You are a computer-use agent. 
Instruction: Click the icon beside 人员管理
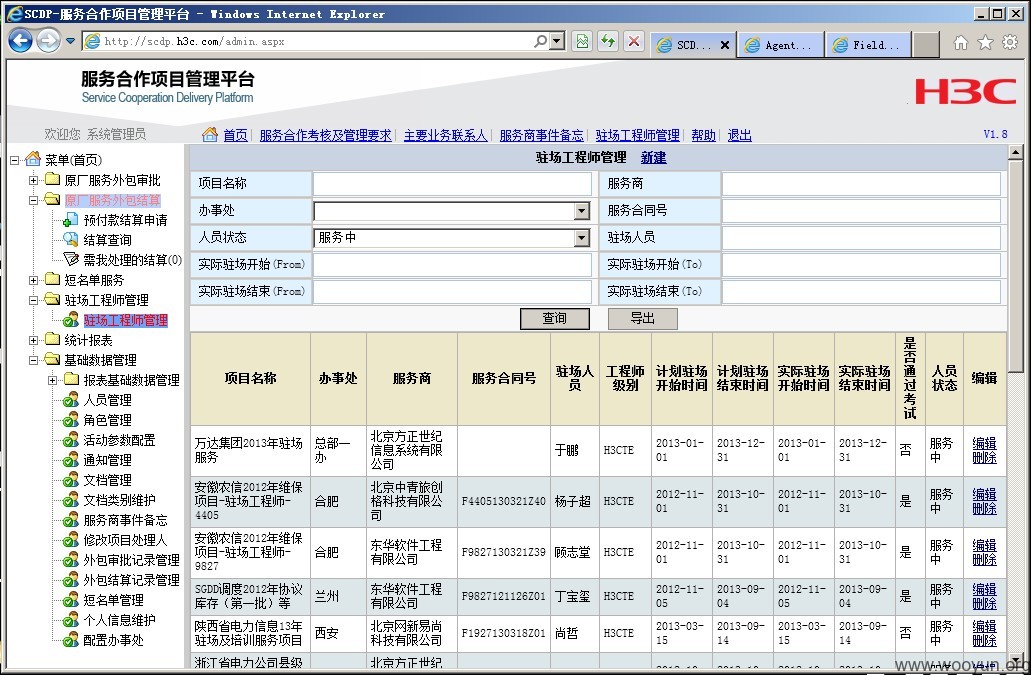pos(70,400)
